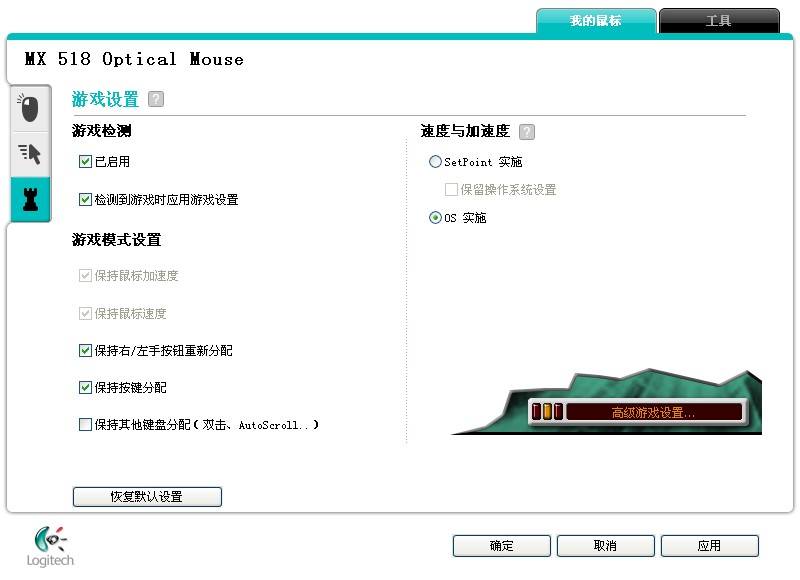800x580 pixels.
Task: Select the SetPoint 实施 radio button
Action: click(435, 162)
